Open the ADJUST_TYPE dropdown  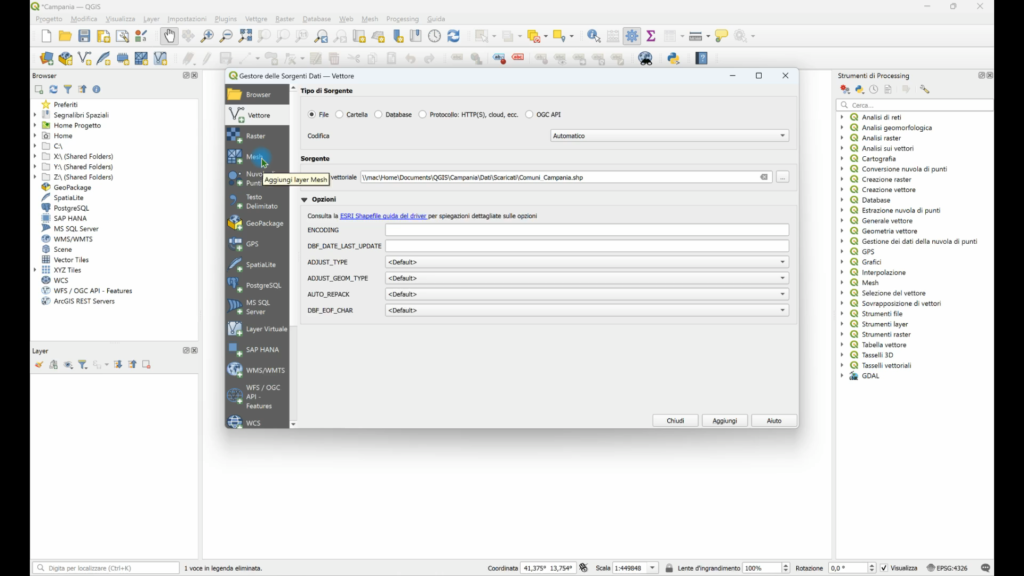point(586,262)
